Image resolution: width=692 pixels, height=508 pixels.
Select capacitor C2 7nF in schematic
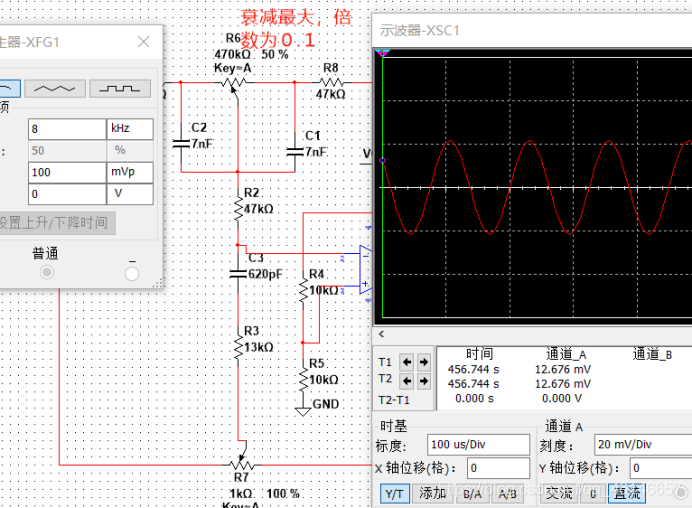(x=181, y=143)
